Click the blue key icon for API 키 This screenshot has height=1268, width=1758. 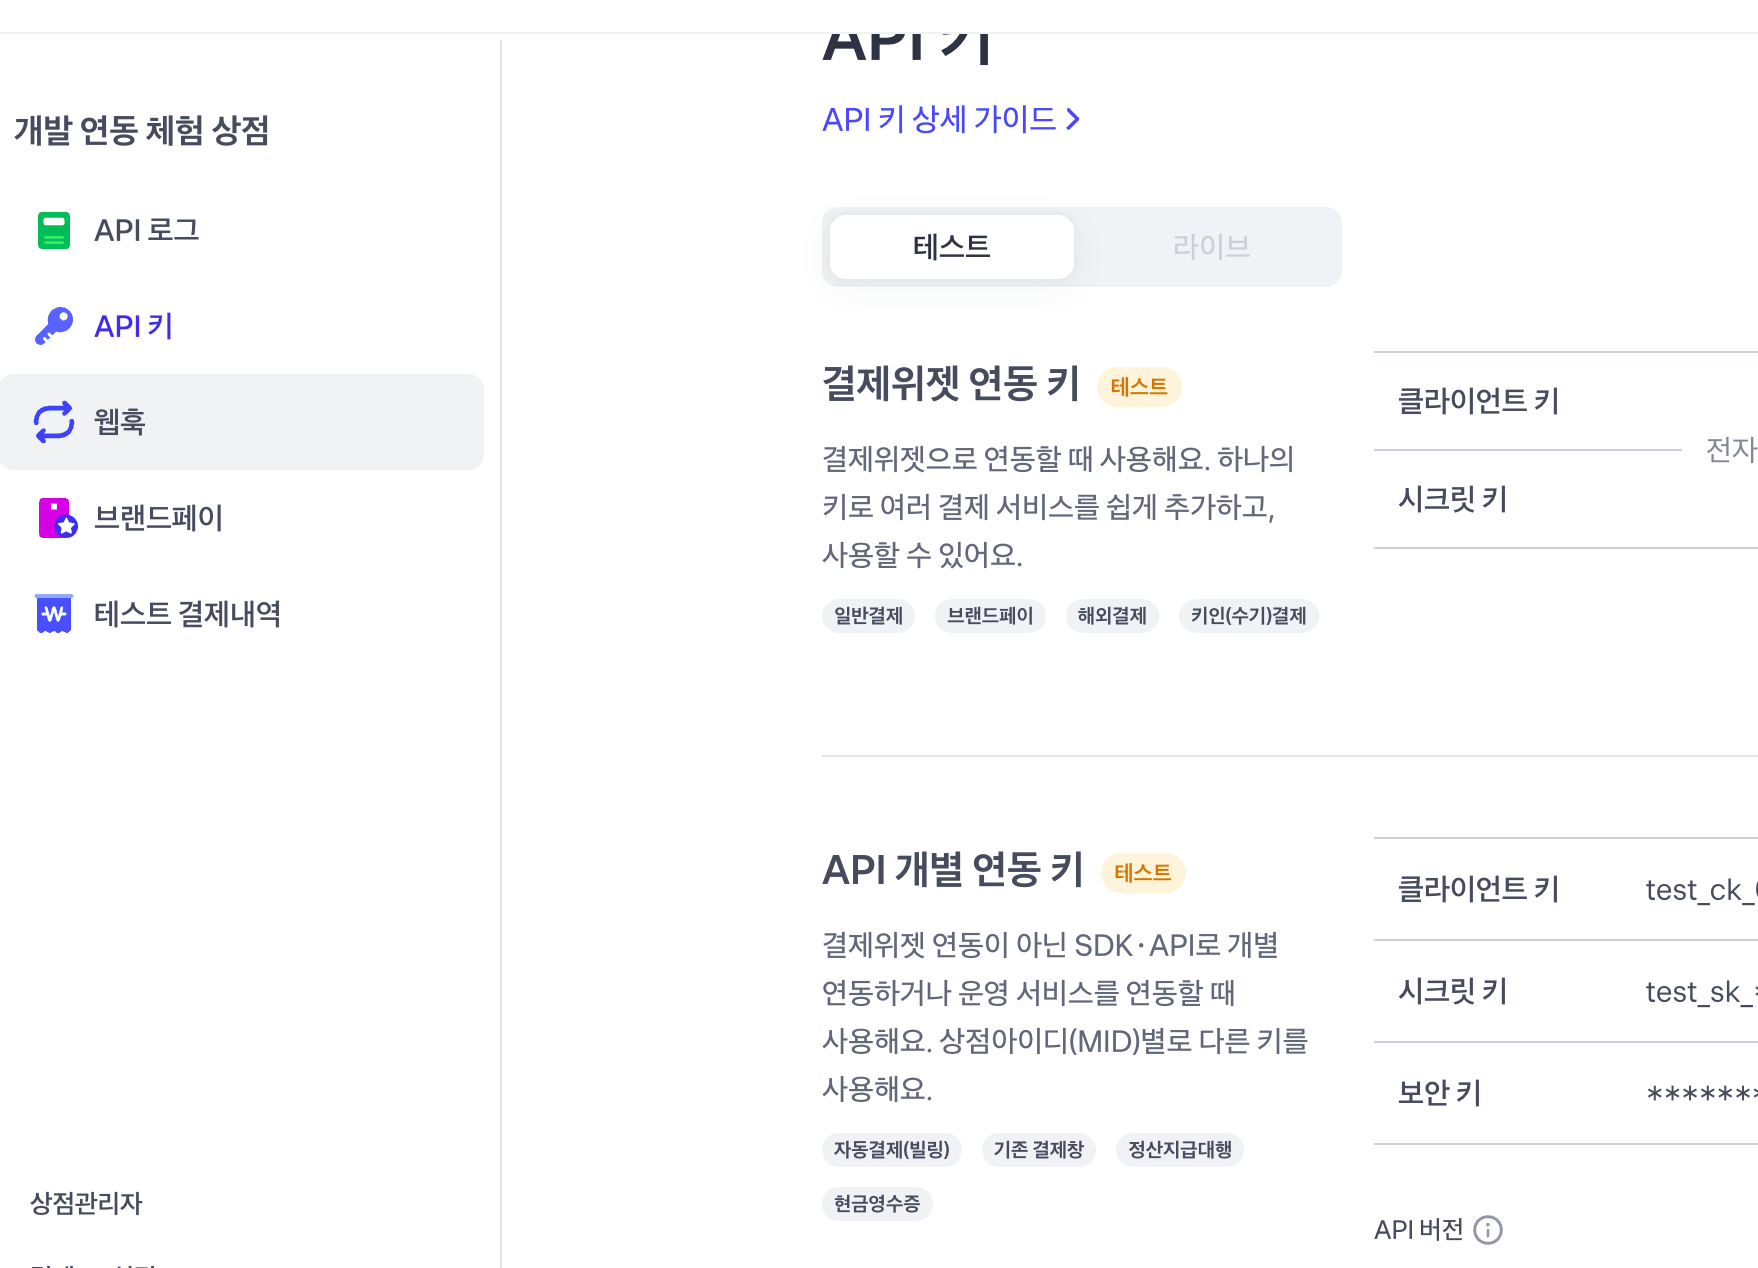pos(54,326)
